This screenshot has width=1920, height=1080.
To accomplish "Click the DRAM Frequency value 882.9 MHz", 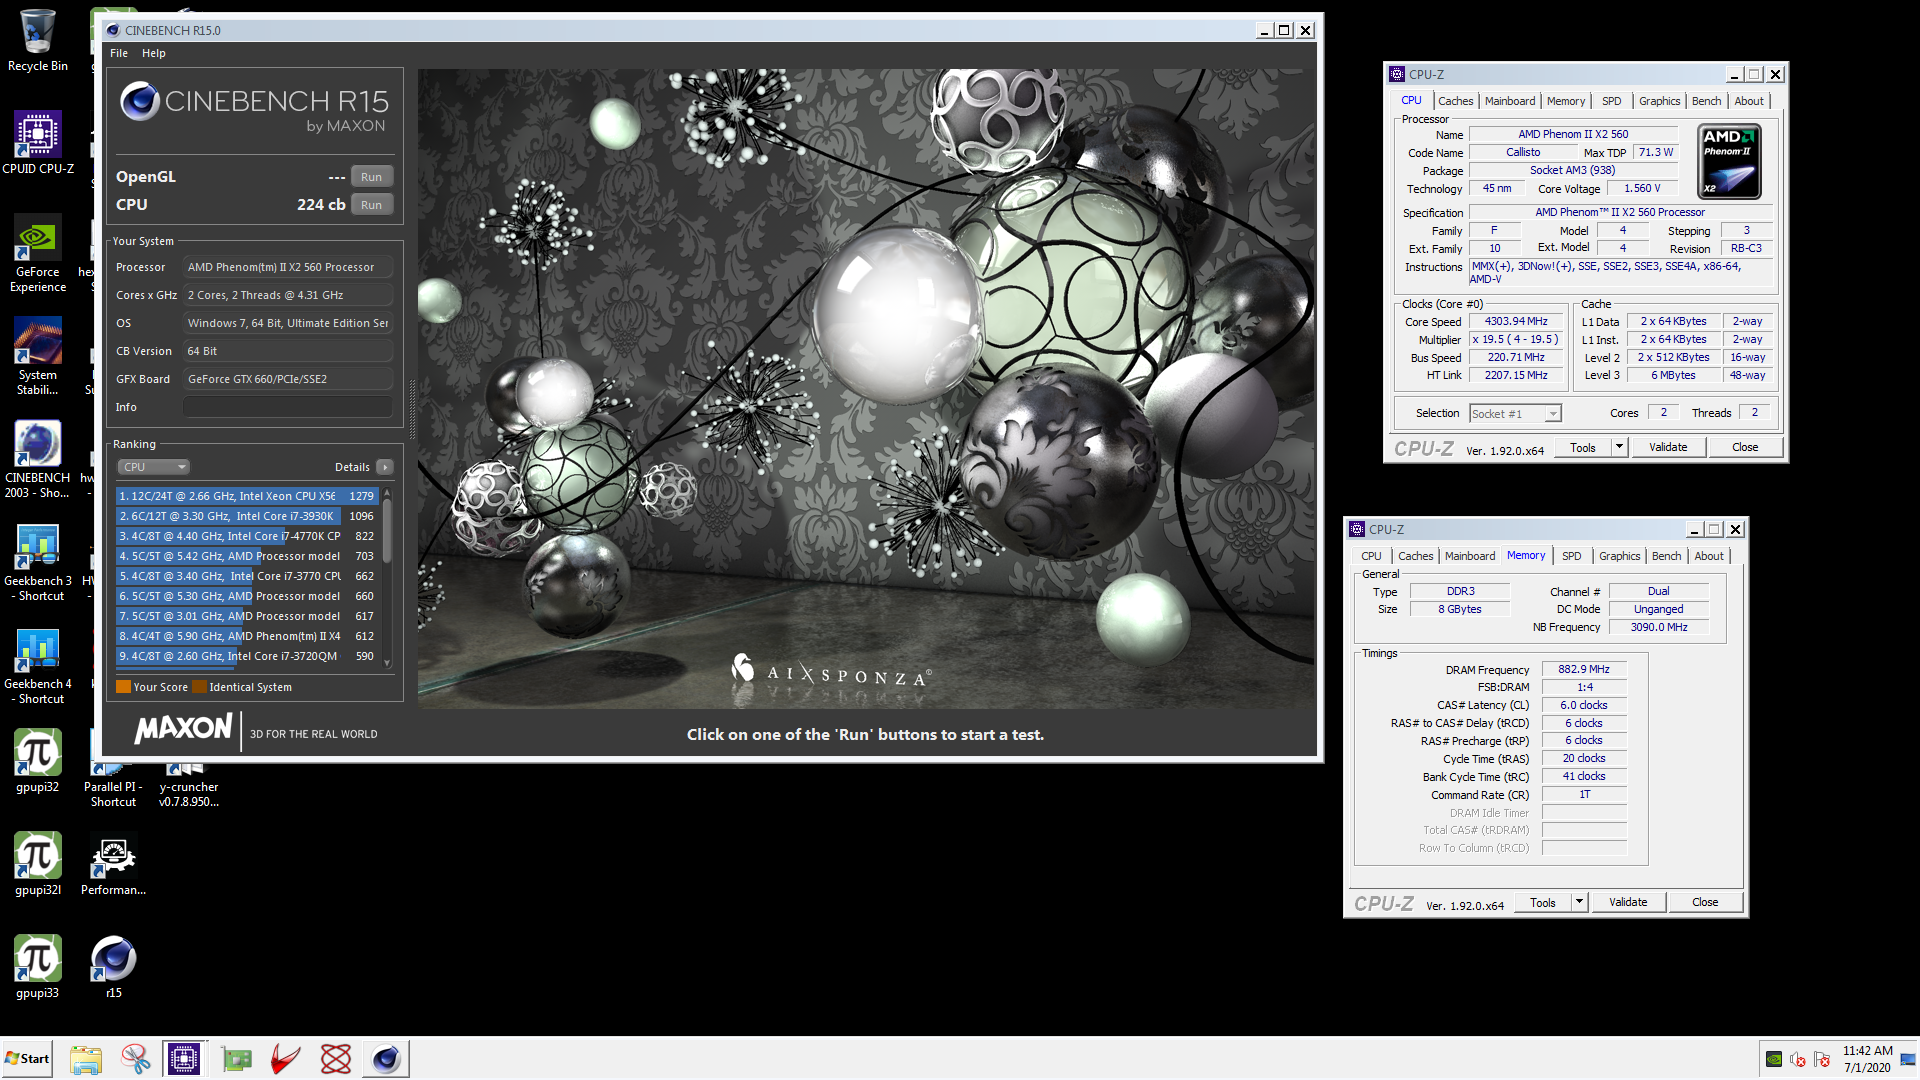I will [x=1584, y=670].
